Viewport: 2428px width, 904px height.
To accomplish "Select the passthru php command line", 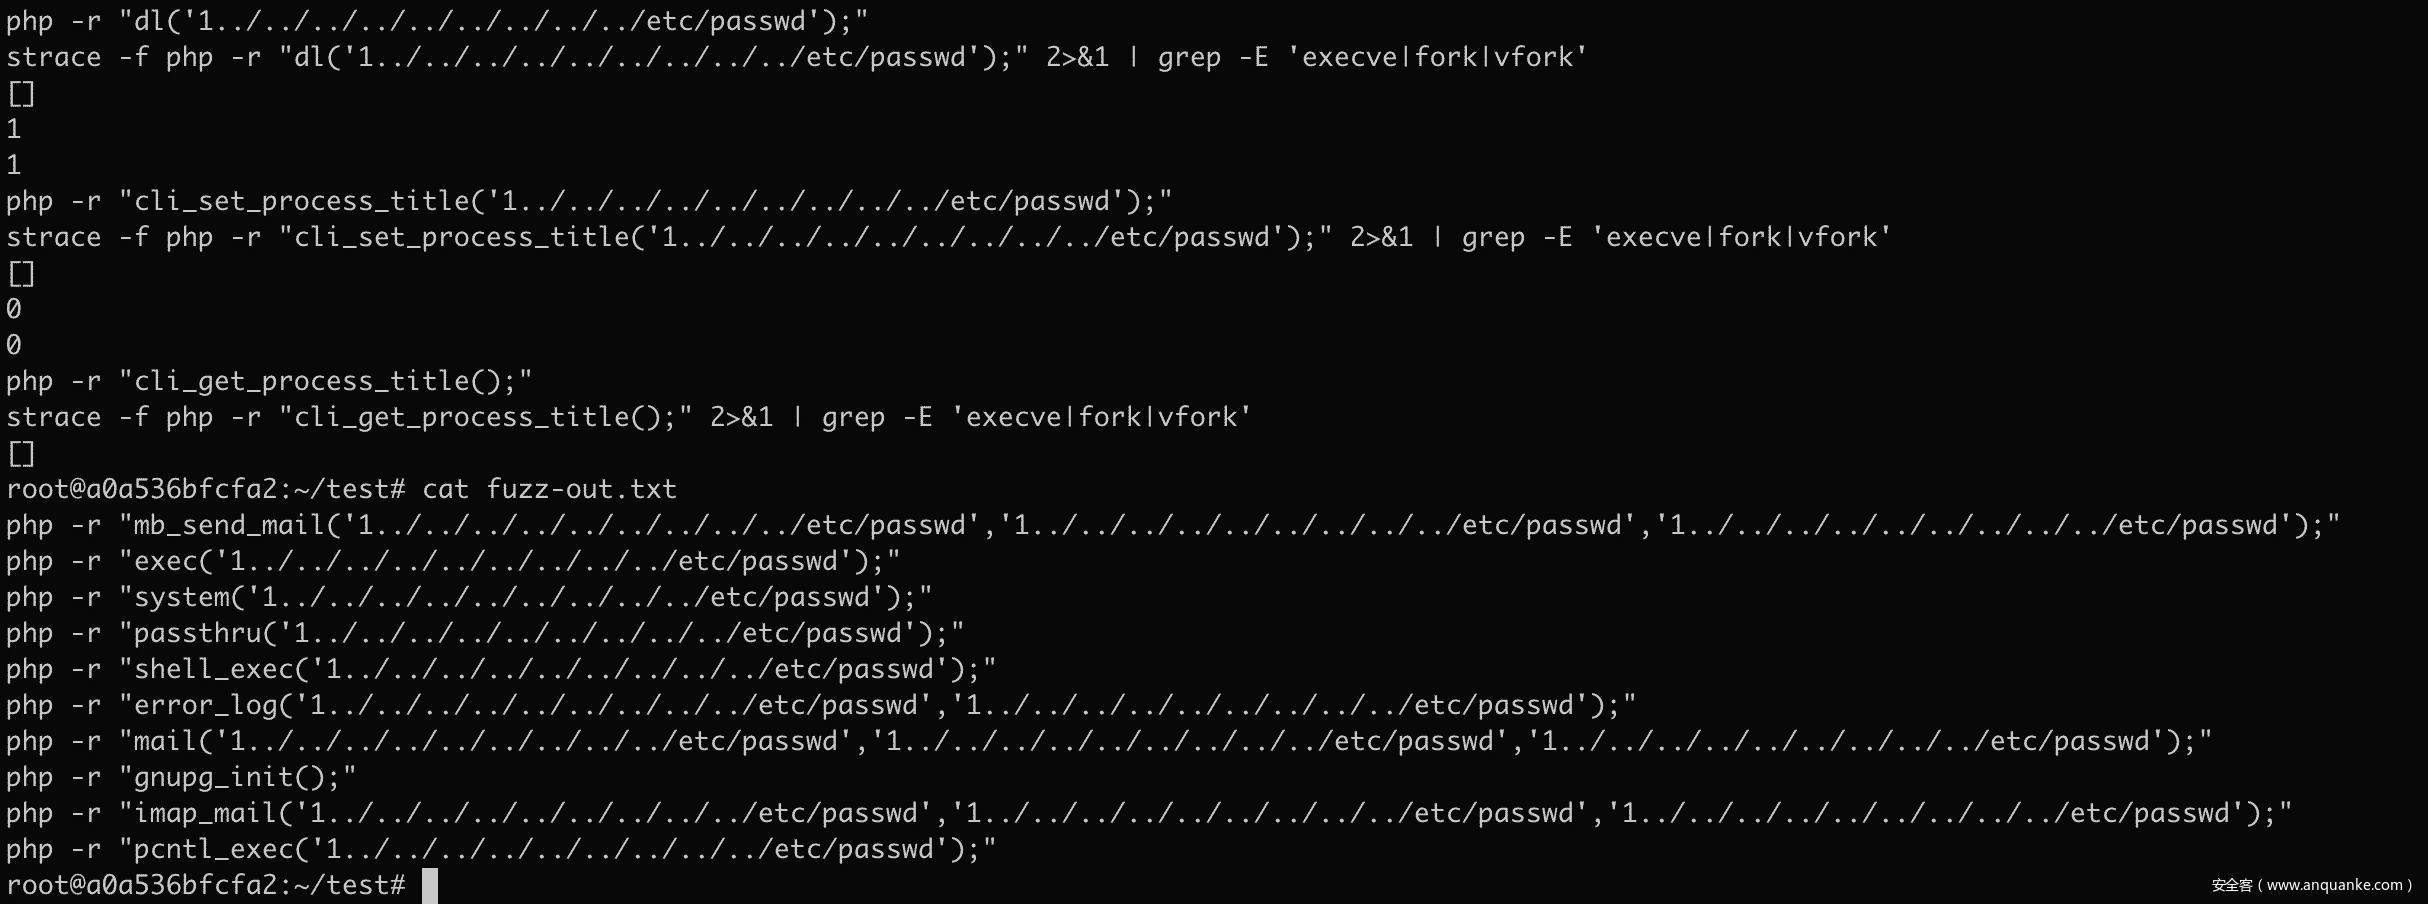I will pos(485,633).
